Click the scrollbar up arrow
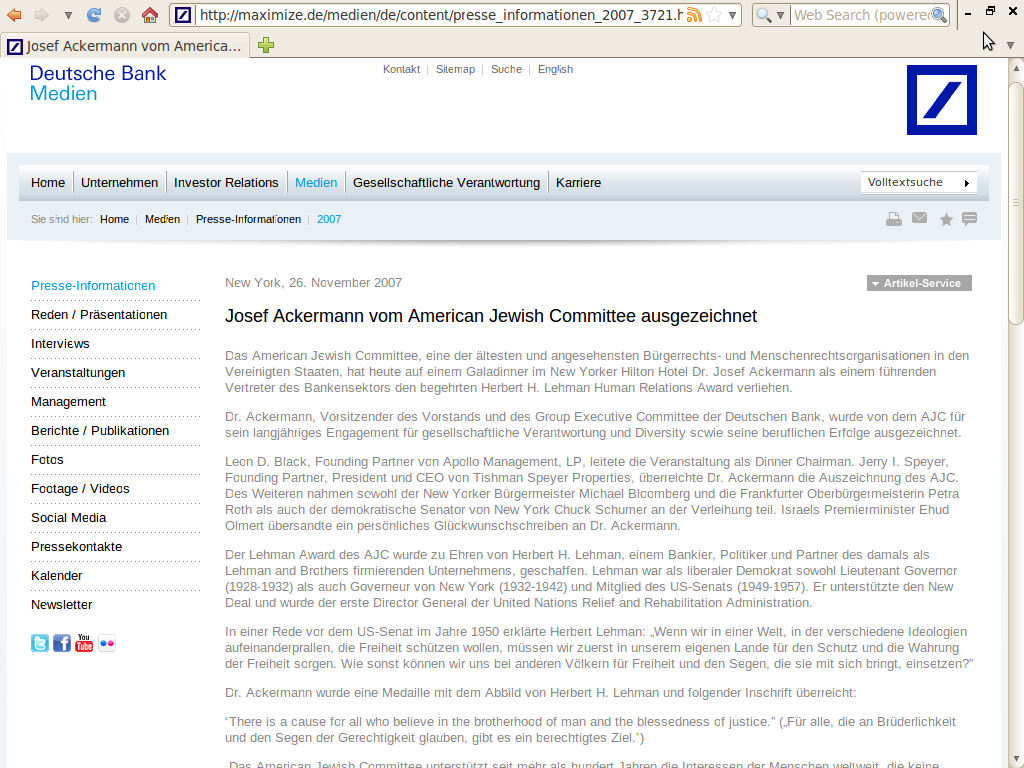Screen dimensions: 1024x768 [1016, 68]
